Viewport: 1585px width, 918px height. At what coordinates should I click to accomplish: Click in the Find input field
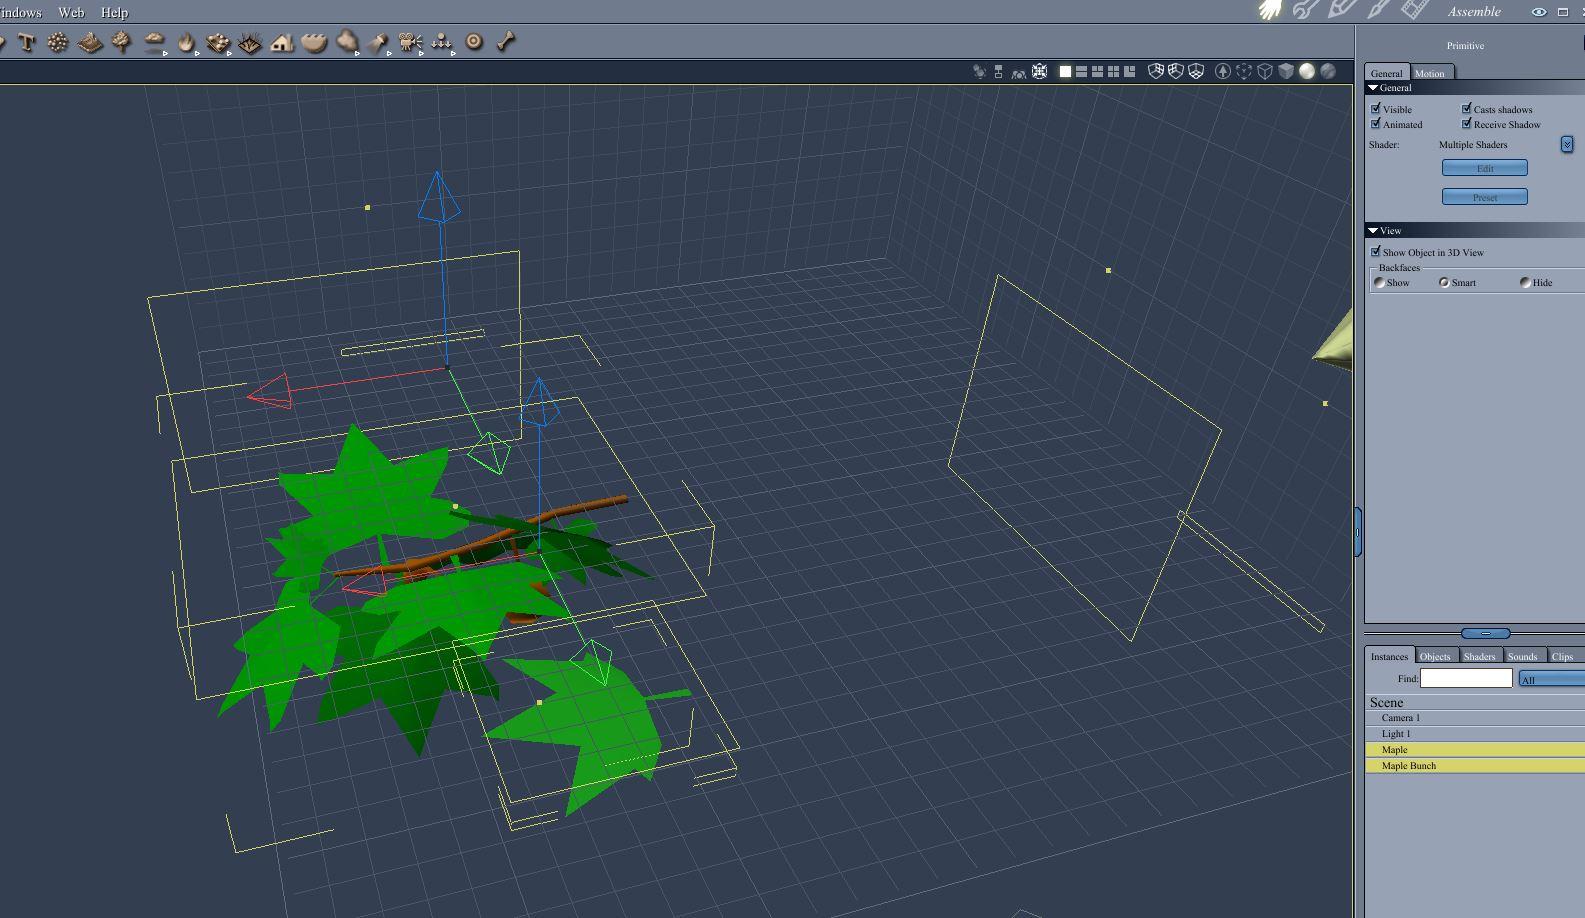[x=1467, y=678]
